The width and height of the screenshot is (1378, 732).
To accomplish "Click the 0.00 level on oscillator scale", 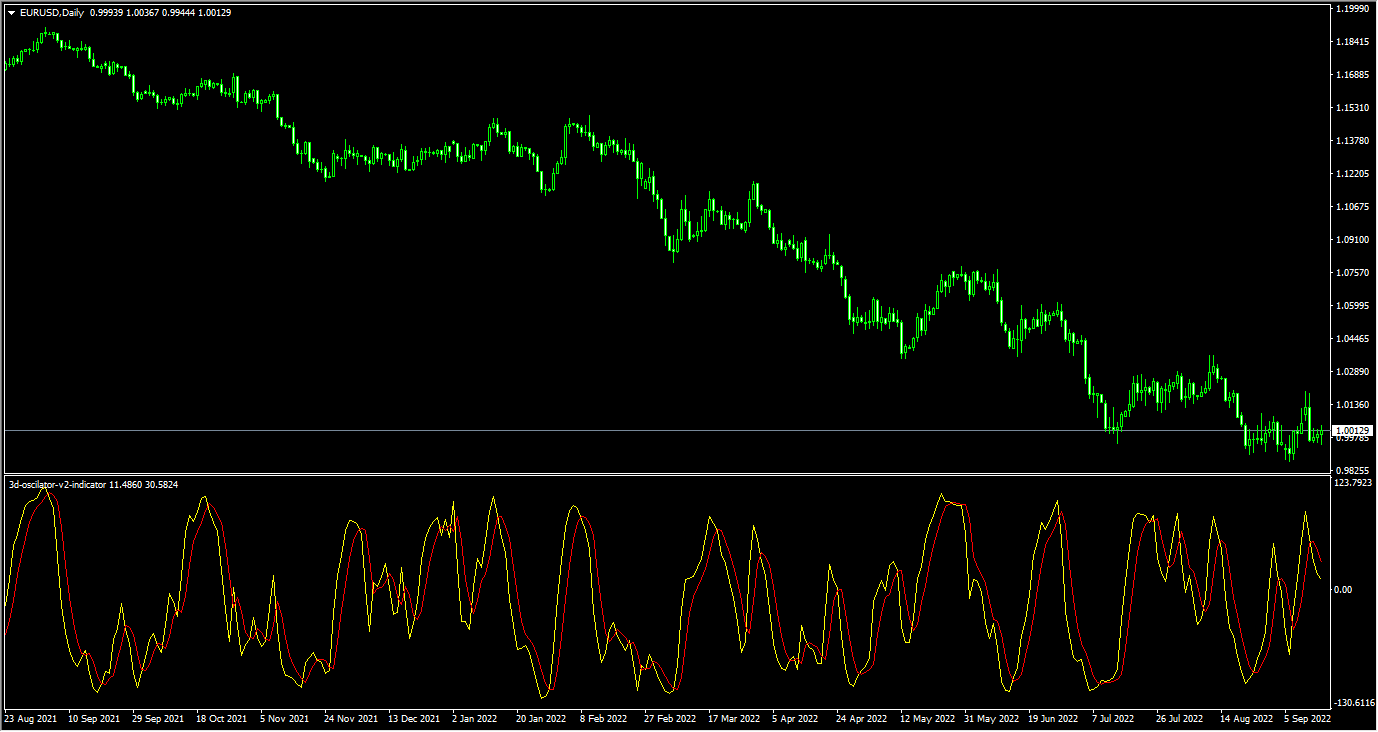I will [x=1344, y=590].
